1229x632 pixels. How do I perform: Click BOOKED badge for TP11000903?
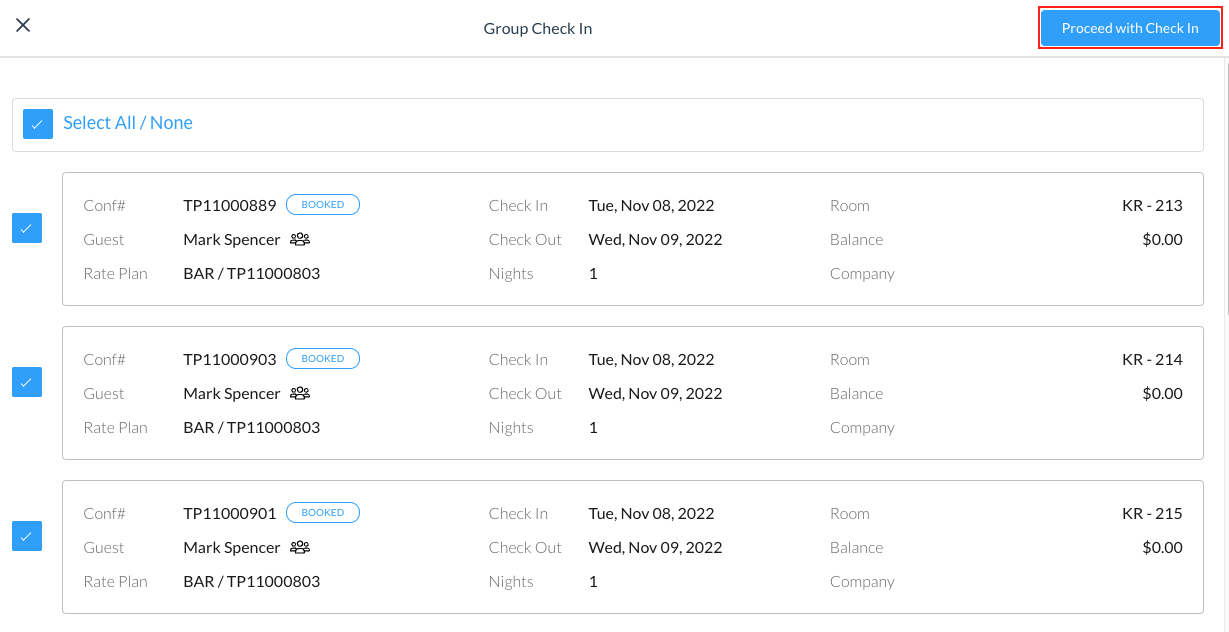coord(322,359)
